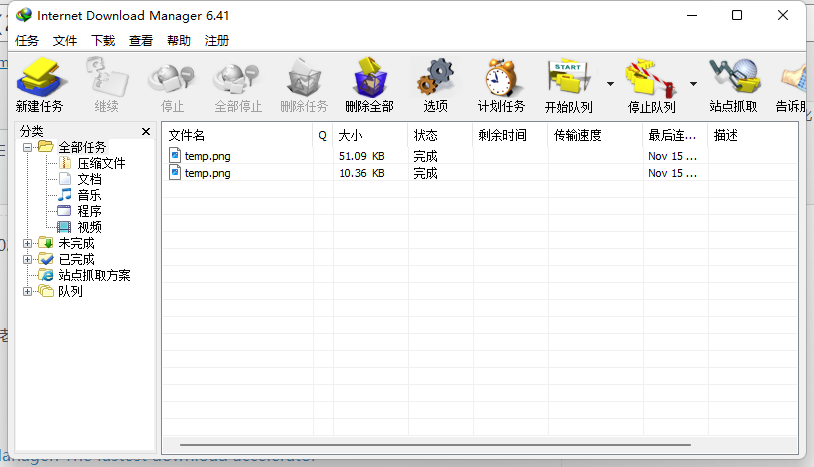
Task: Sort by 状态 column header
Action: [x=441, y=135]
